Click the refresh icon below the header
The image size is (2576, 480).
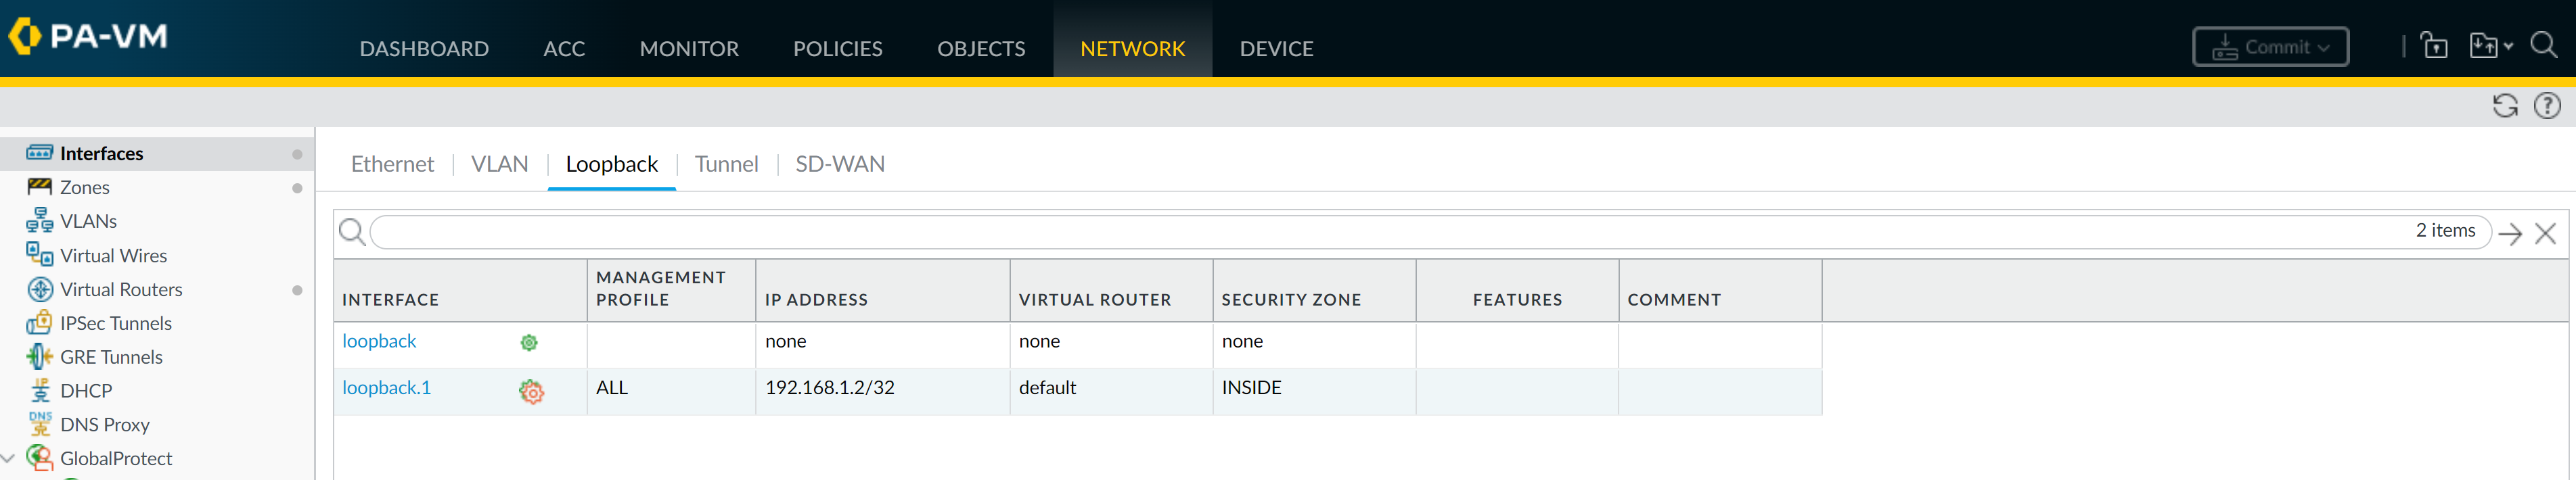2504,106
